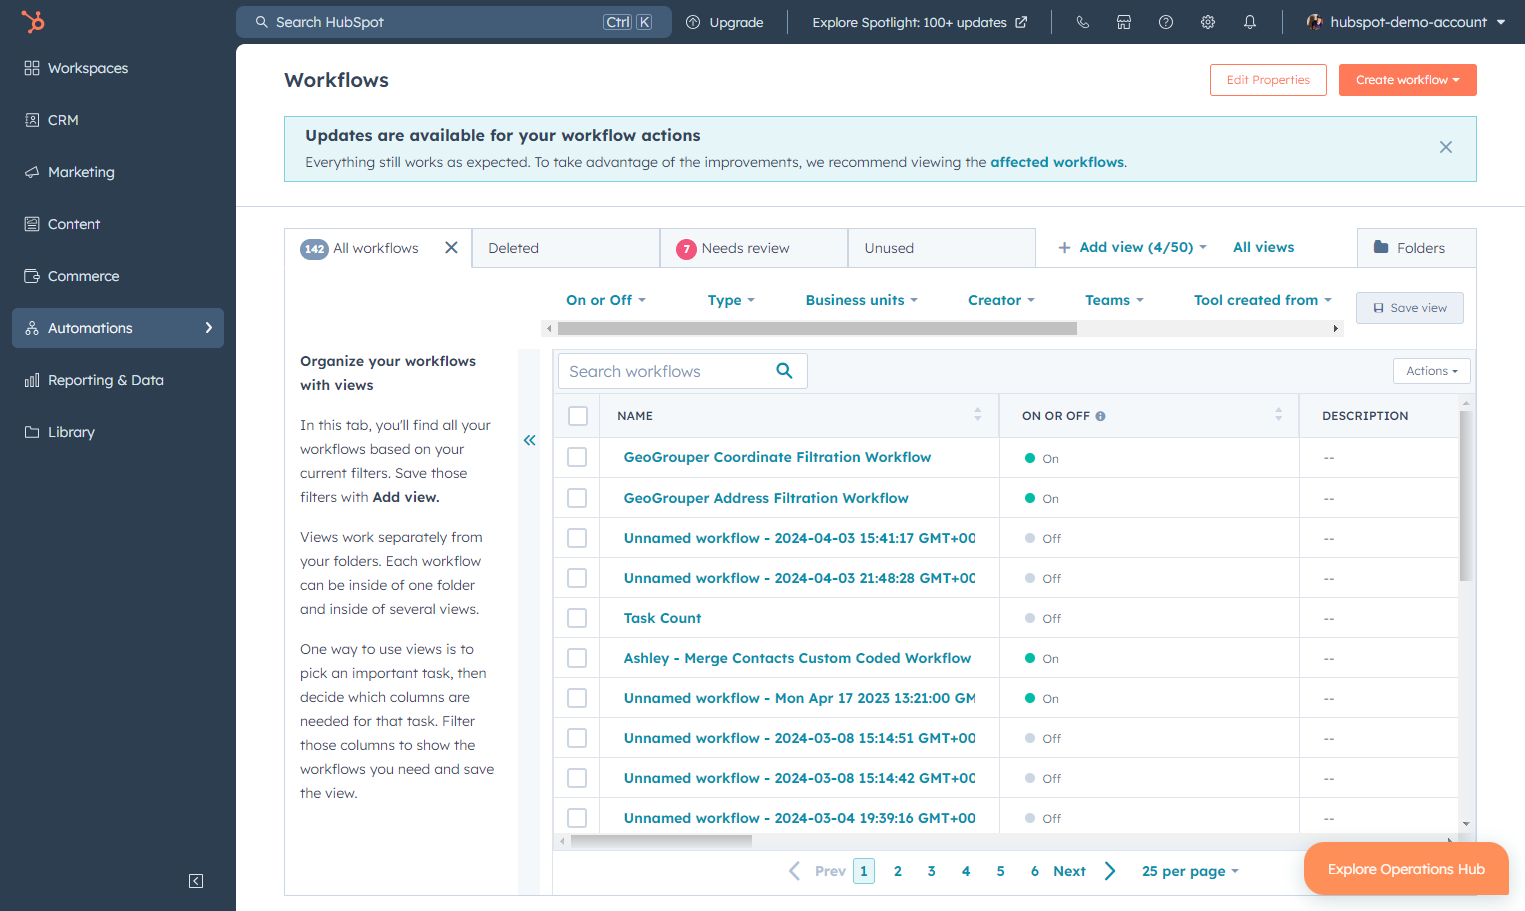This screenshot has width=1525, height=911.
Task: Check the Mon Apr 17 2023 unnamed workflow
Action: tap(577, 698)
